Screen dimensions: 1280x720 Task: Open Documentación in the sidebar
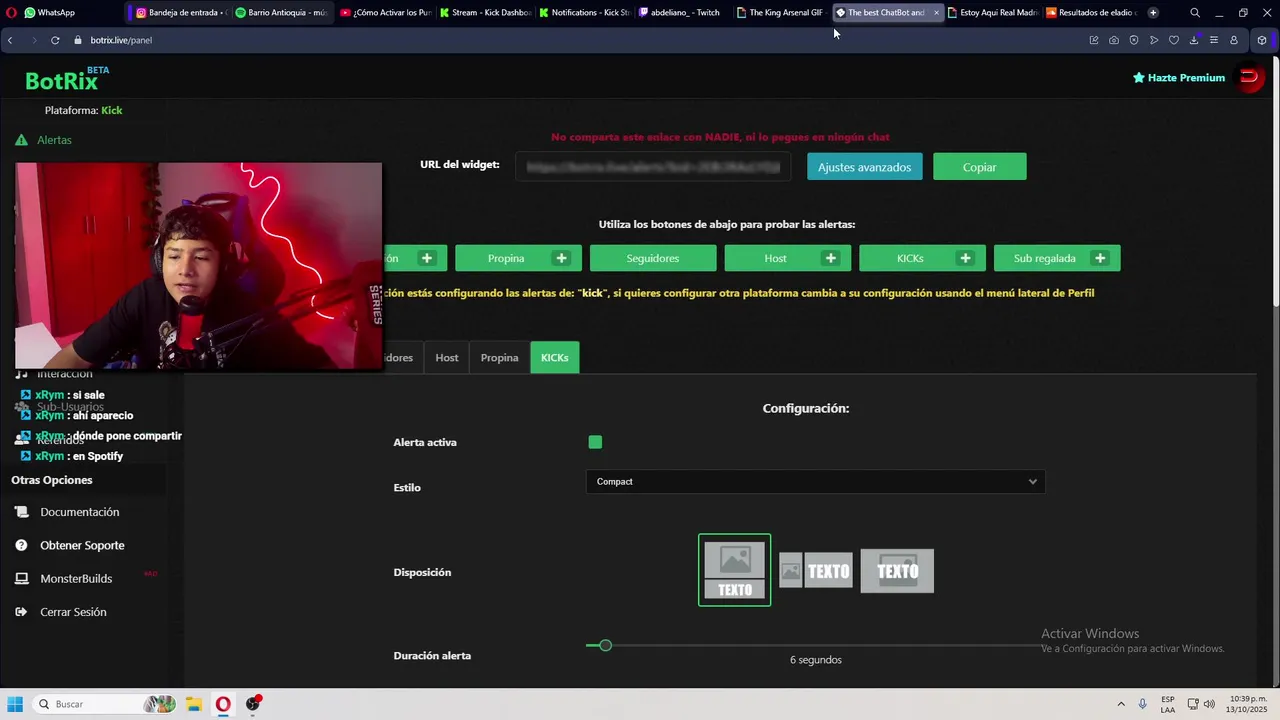coord(80,512)
